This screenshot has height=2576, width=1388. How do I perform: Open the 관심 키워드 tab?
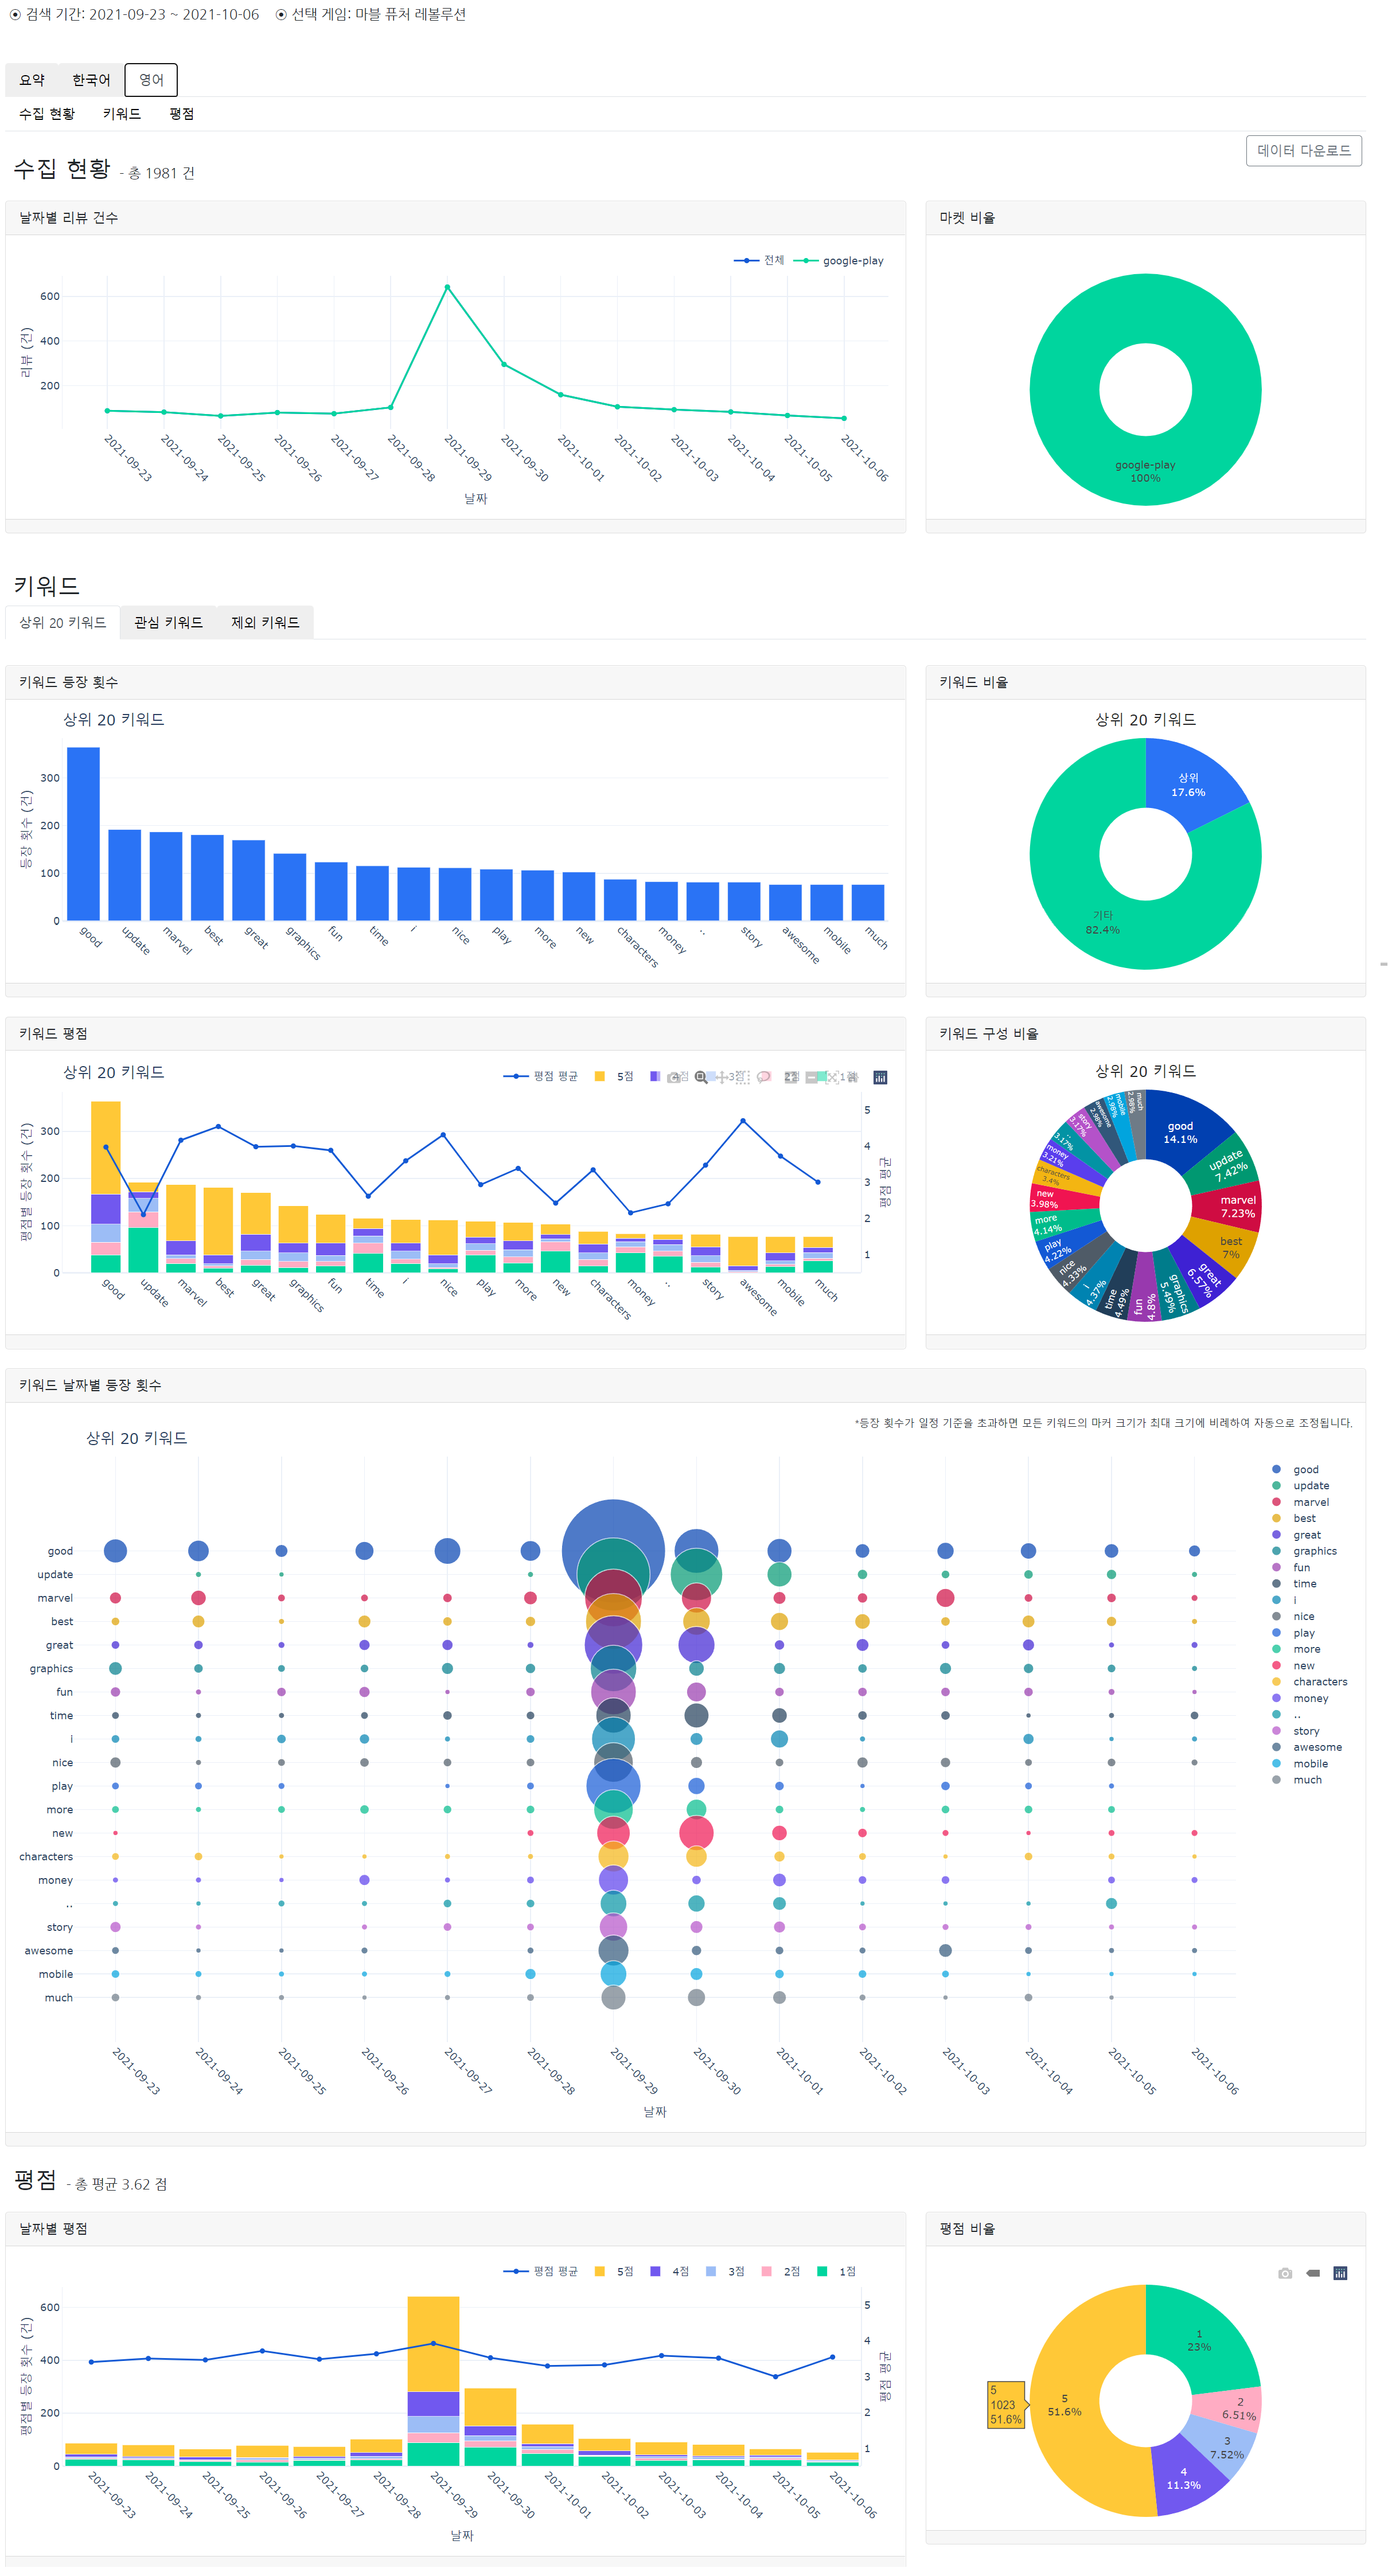pyautogui.click(x=168, y=622)
